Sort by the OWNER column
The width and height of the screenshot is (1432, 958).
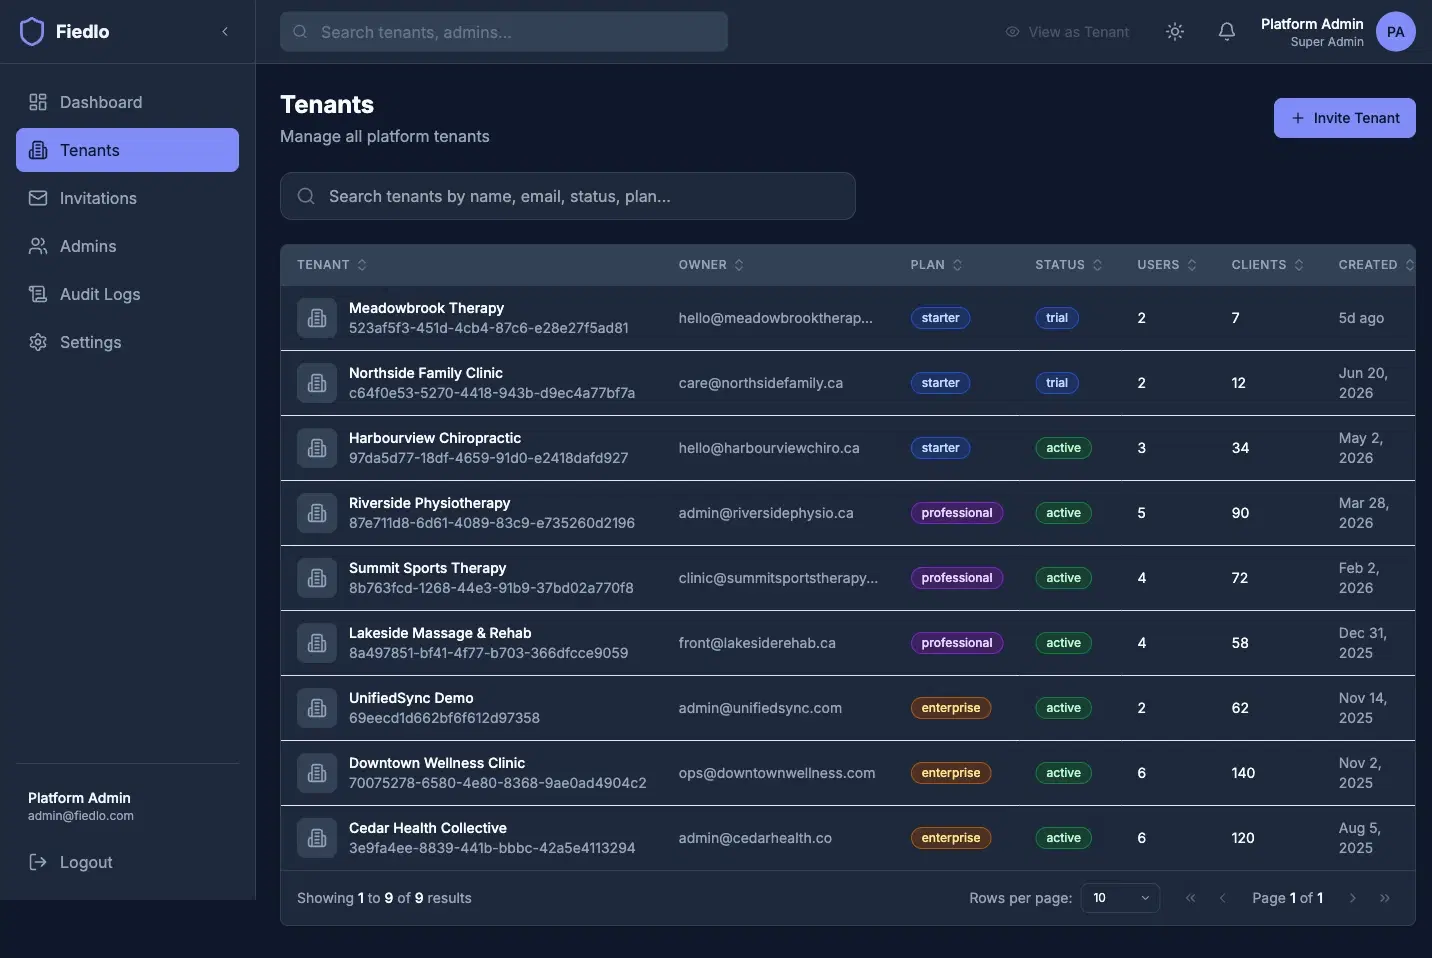[711, 265]
